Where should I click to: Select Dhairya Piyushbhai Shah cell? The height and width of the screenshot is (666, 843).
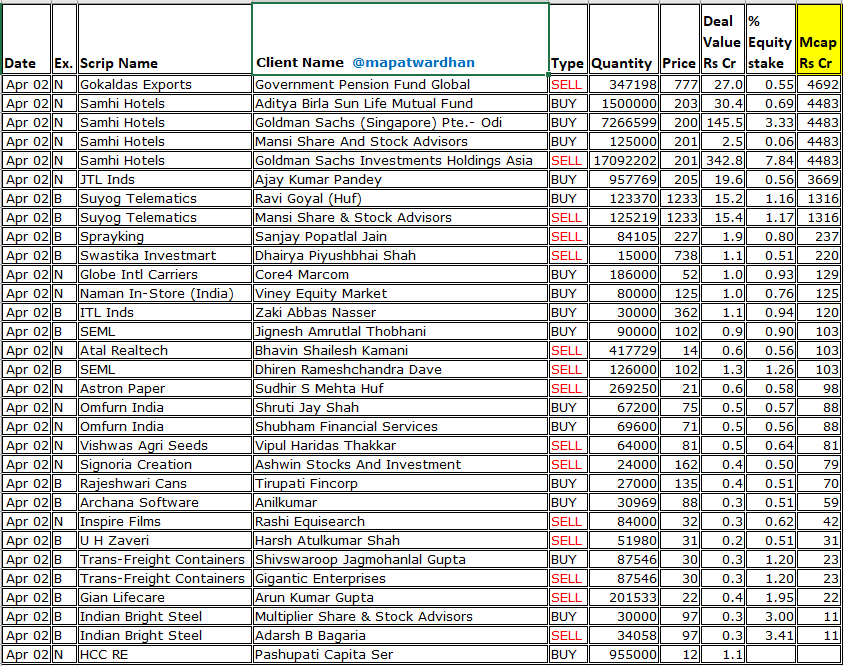(400, 255)
